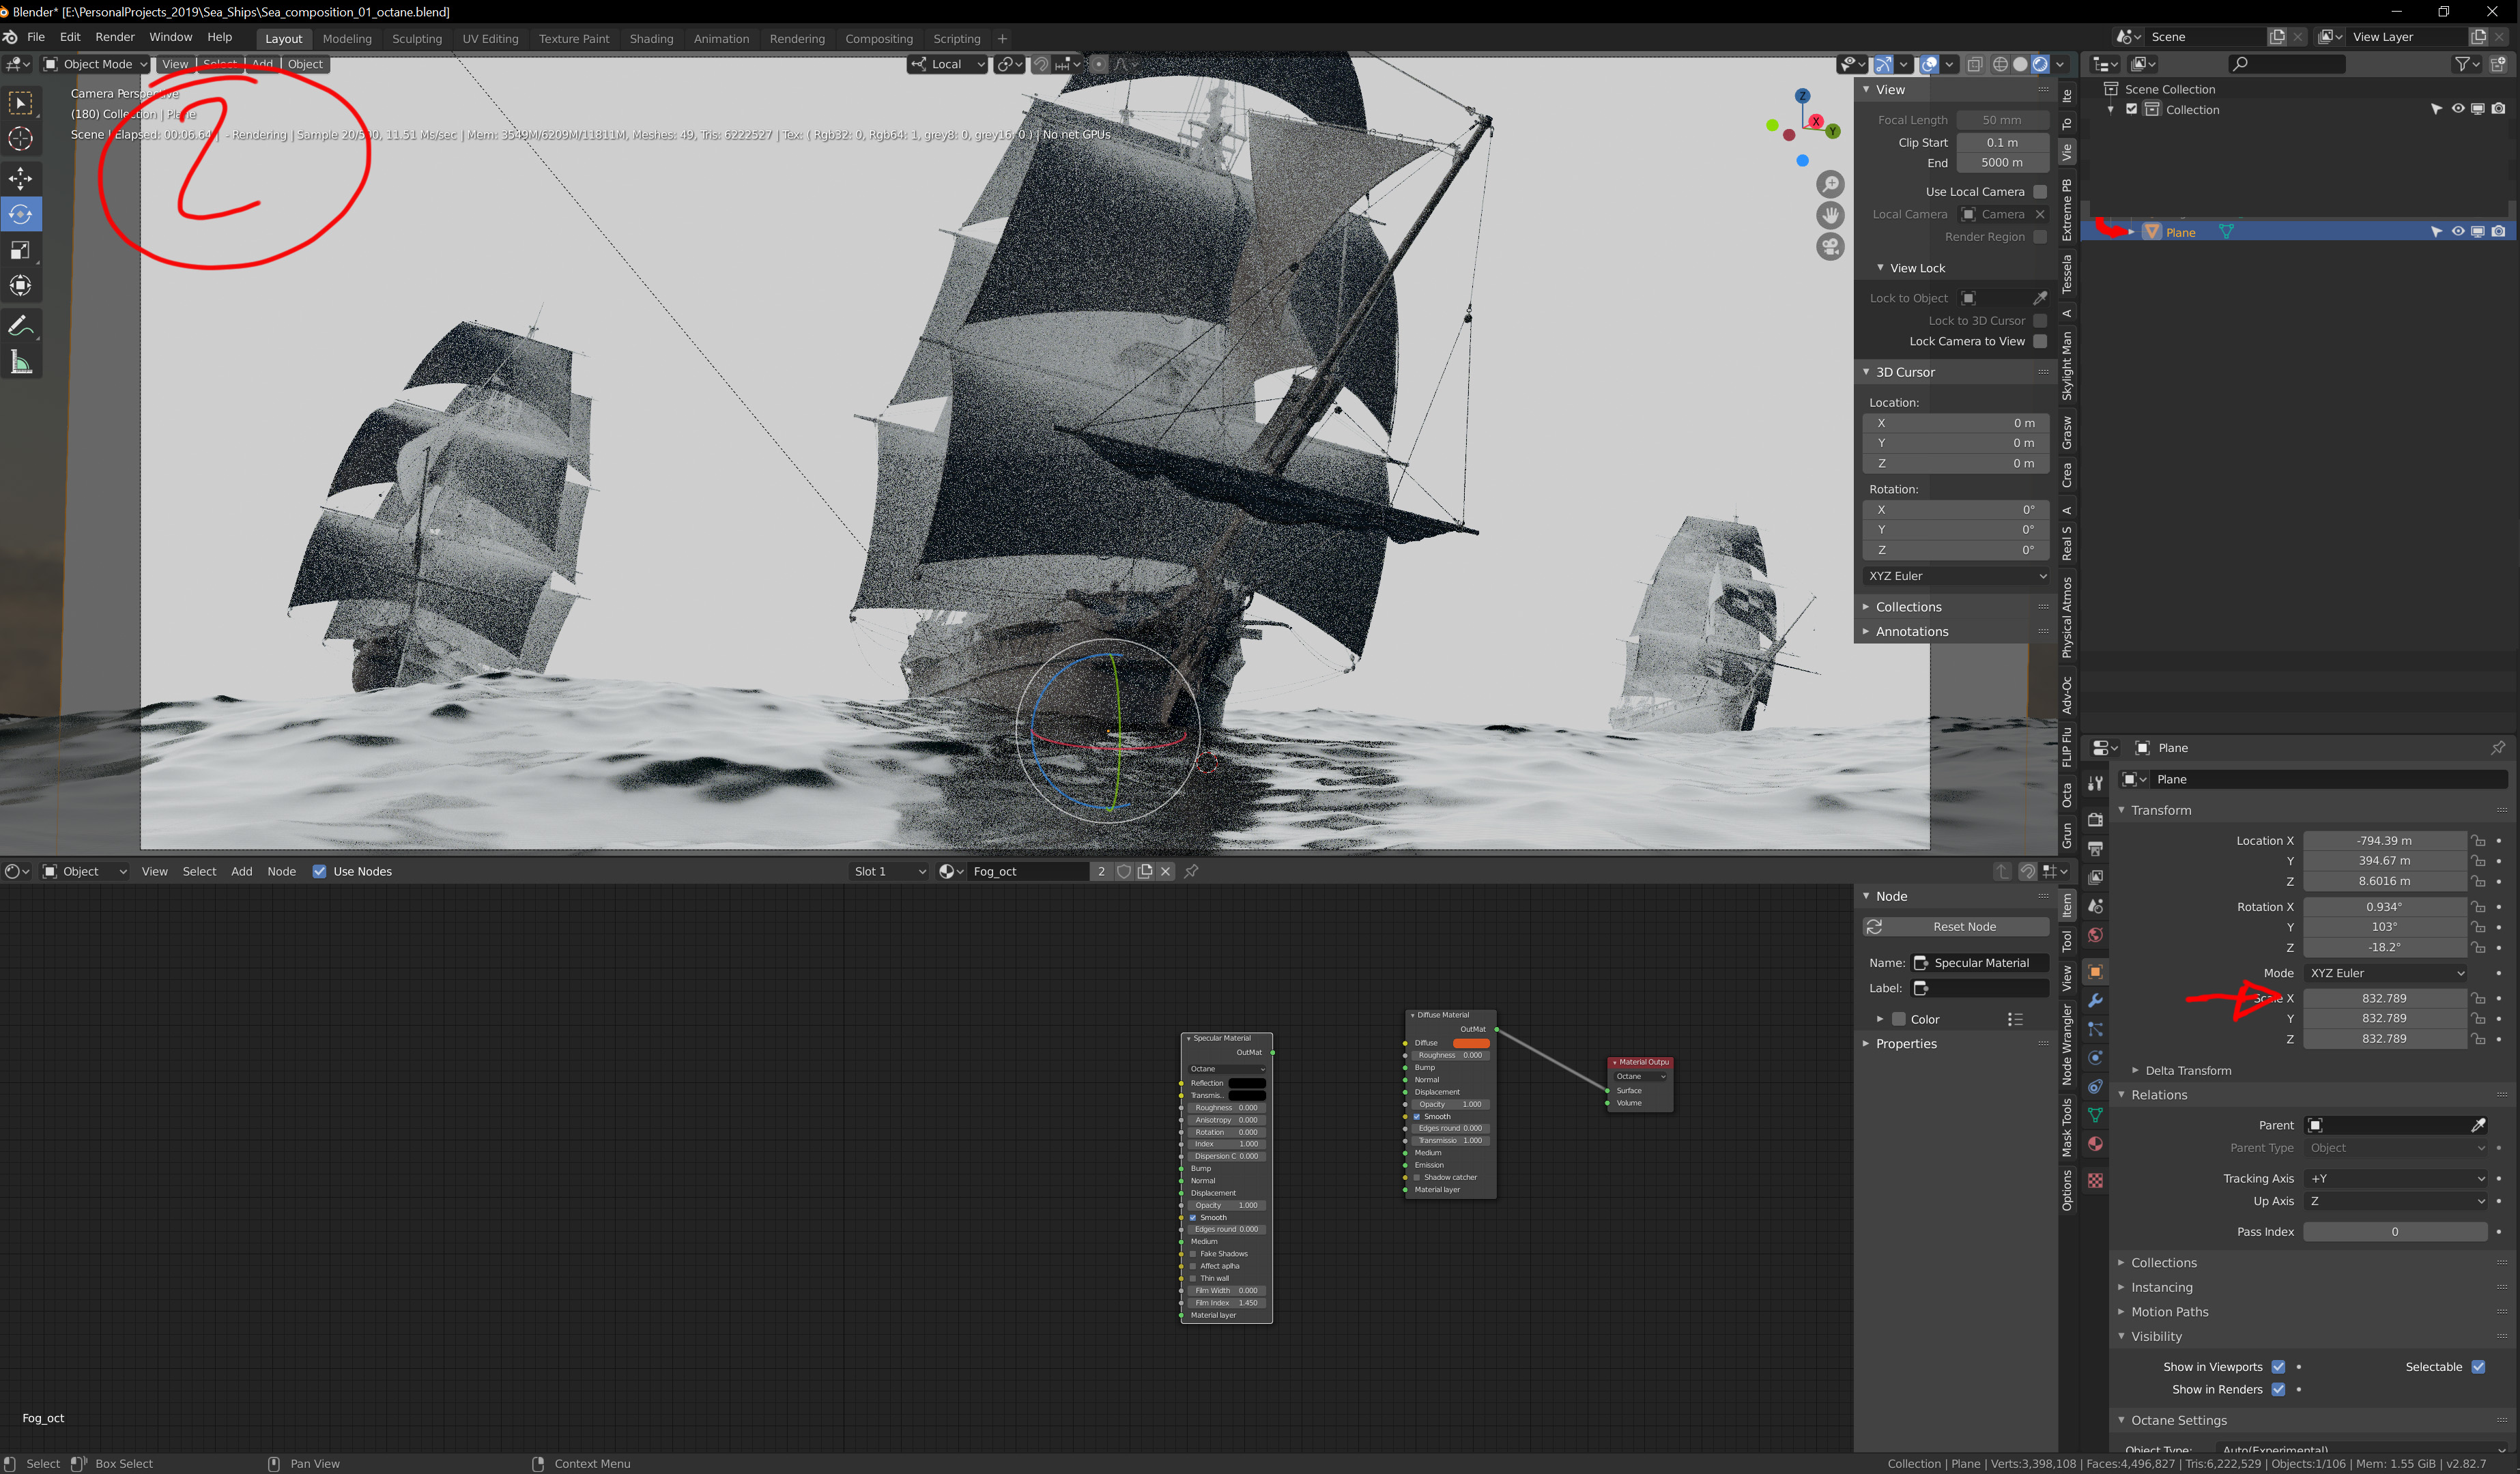Select the Annotate pencil tool
2520x1474 pixels.
click(20, 326)
